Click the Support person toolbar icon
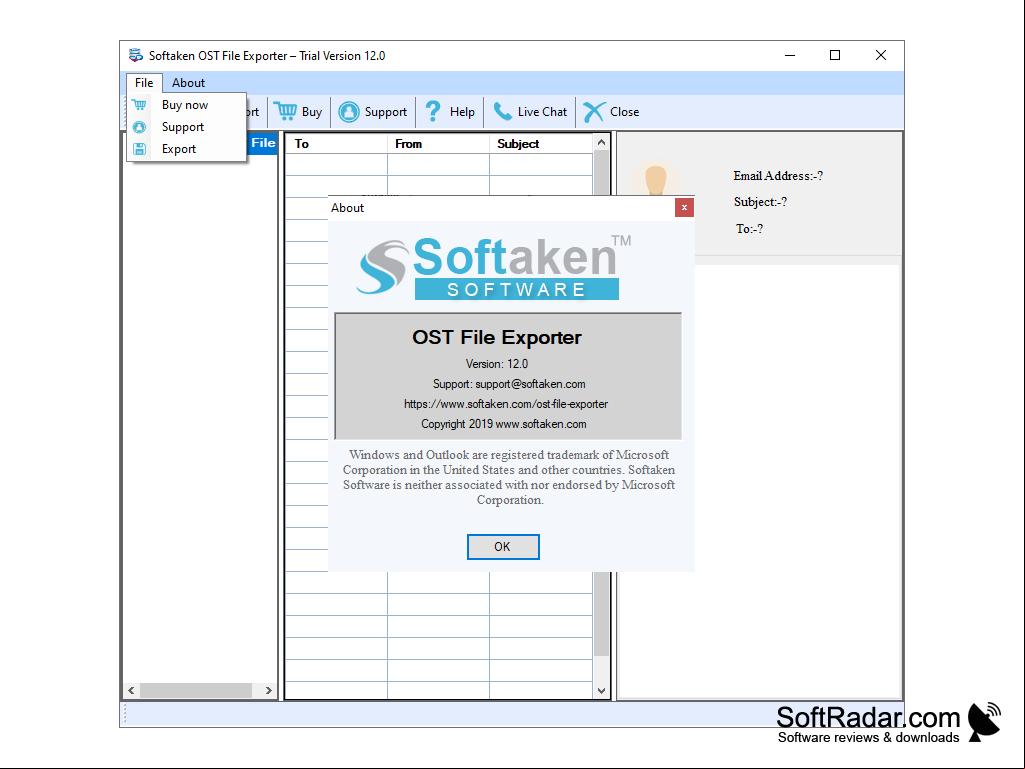Viewport: 1025px width, 769px height. point(349,112)
